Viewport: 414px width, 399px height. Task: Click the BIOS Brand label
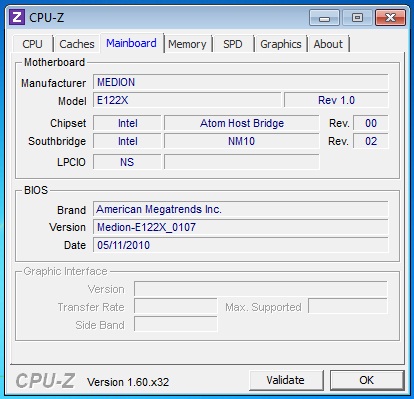71,210
